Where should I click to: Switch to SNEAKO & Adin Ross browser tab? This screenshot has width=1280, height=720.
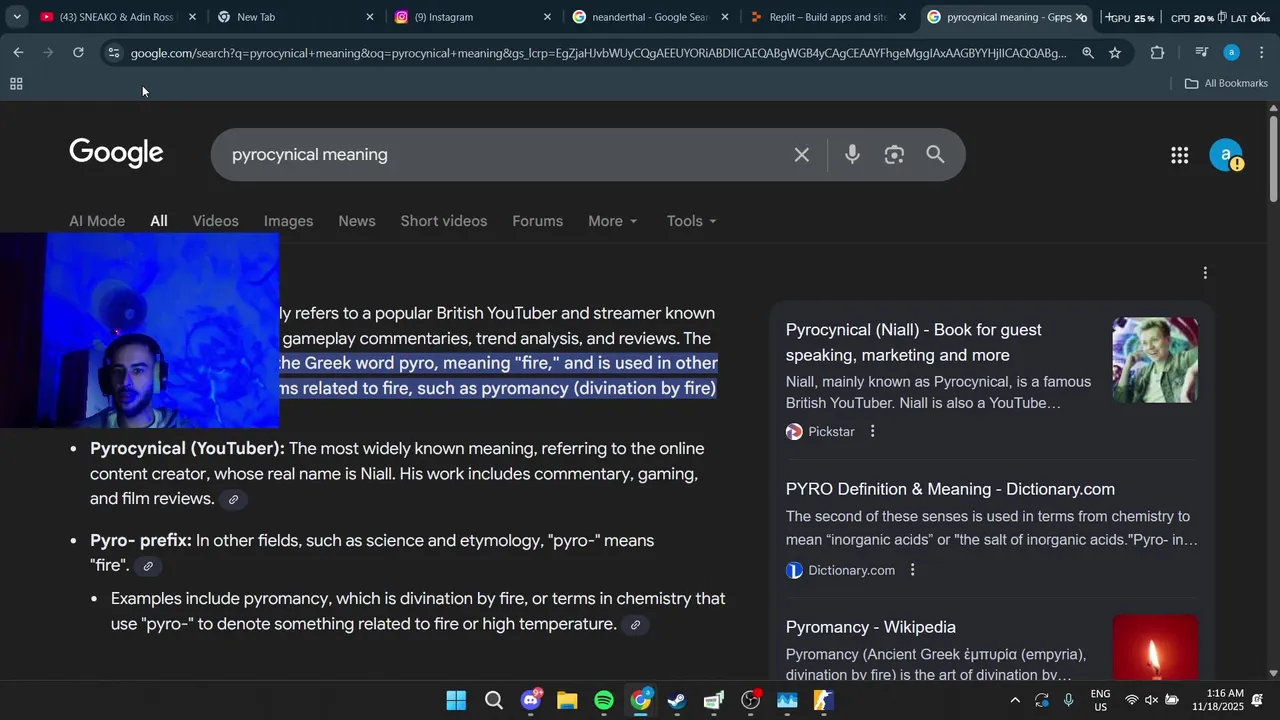click(x=117, y=17)
